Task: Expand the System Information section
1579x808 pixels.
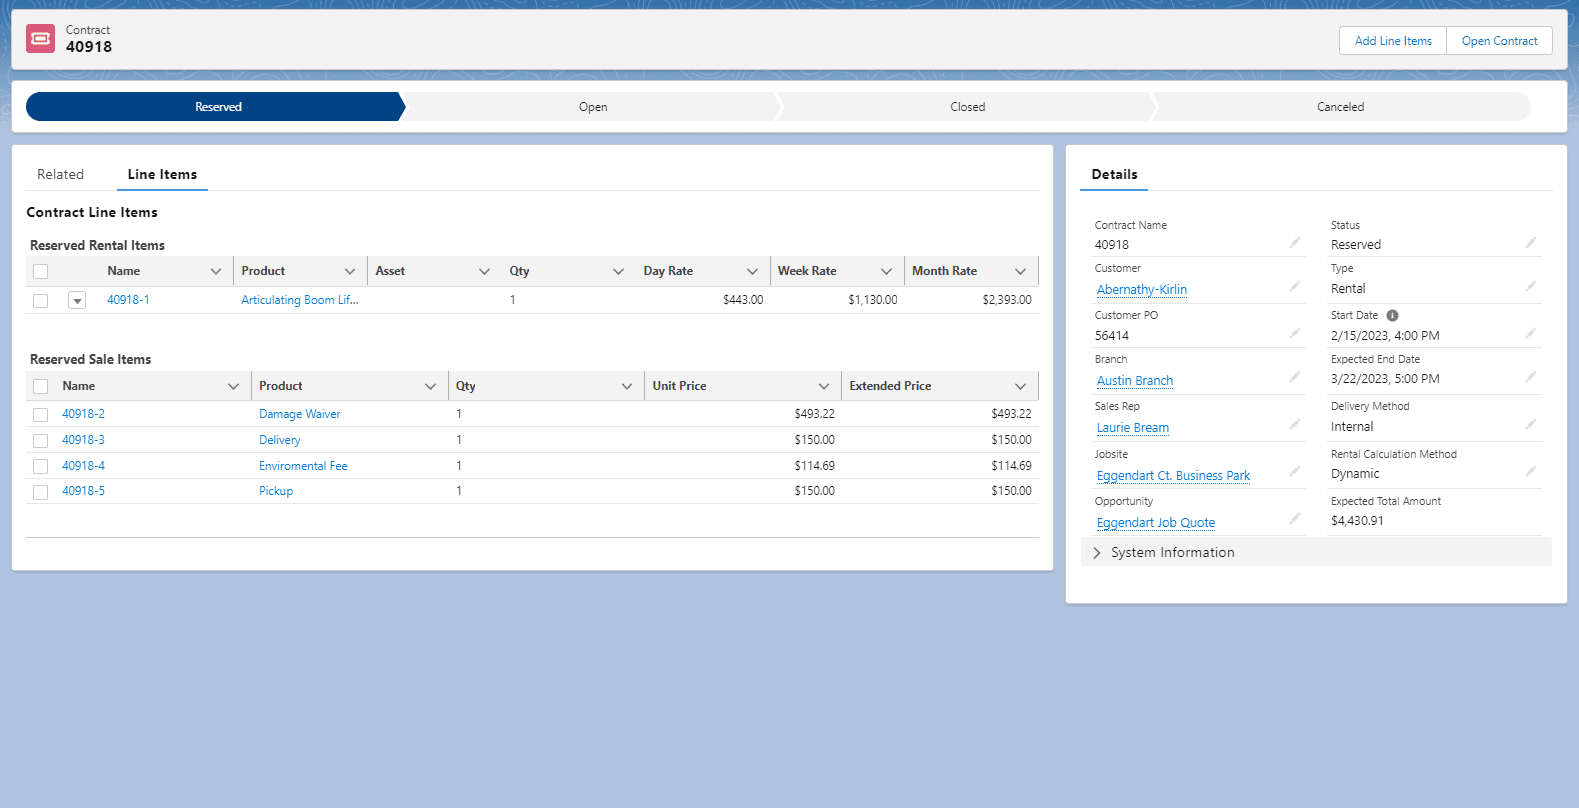Action: coord(1097,553)
